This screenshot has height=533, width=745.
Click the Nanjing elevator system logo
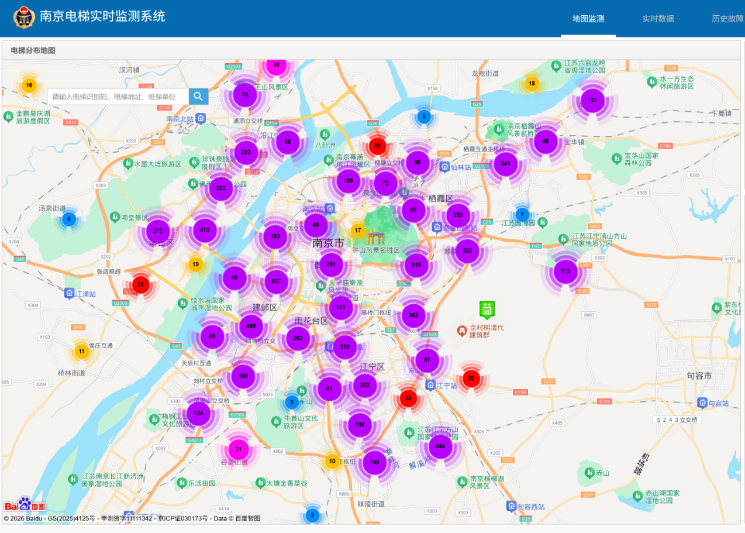pyautogui.click(x=18, y=18)
